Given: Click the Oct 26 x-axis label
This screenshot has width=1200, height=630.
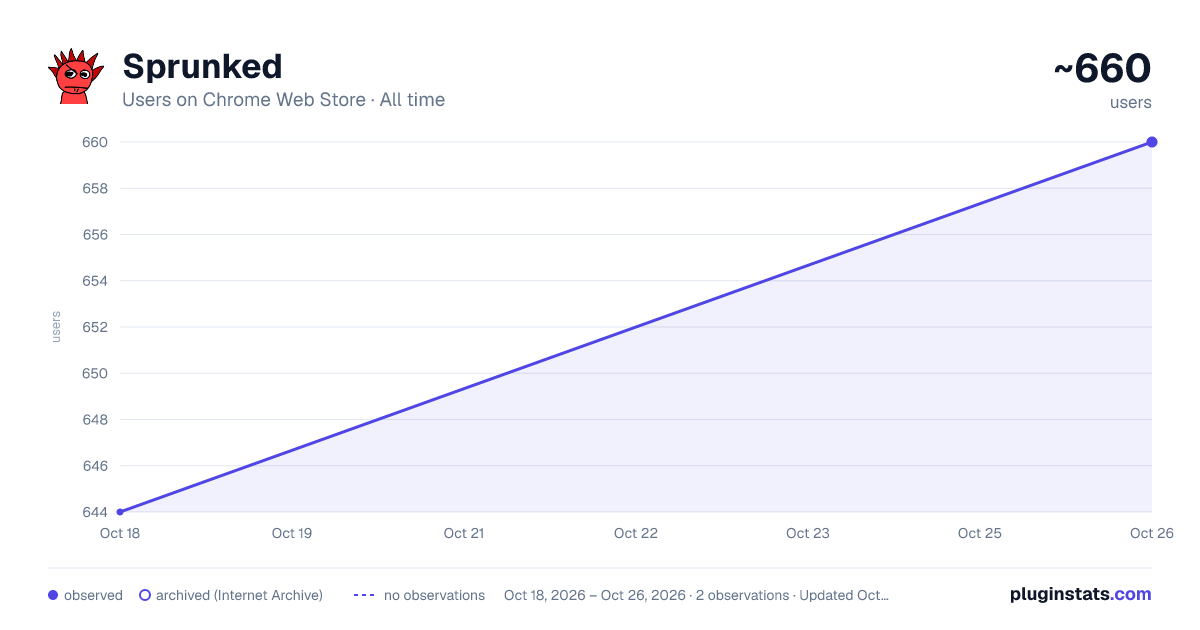Looking at the screenshot, I should point(1150,533).
